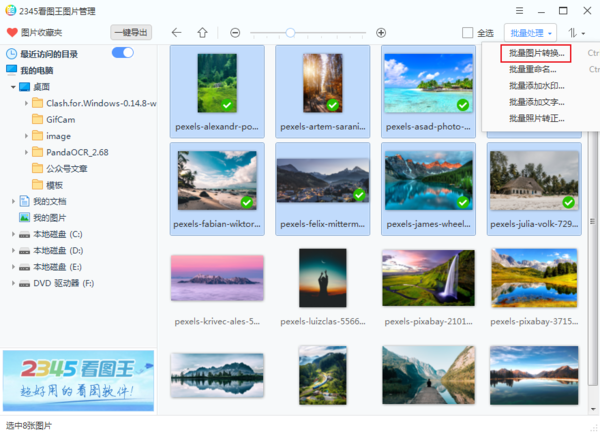Viewport: 600px width, 434px height.
Task: Deselect the pexels-asad-photo checkmark
Action: 463,105
